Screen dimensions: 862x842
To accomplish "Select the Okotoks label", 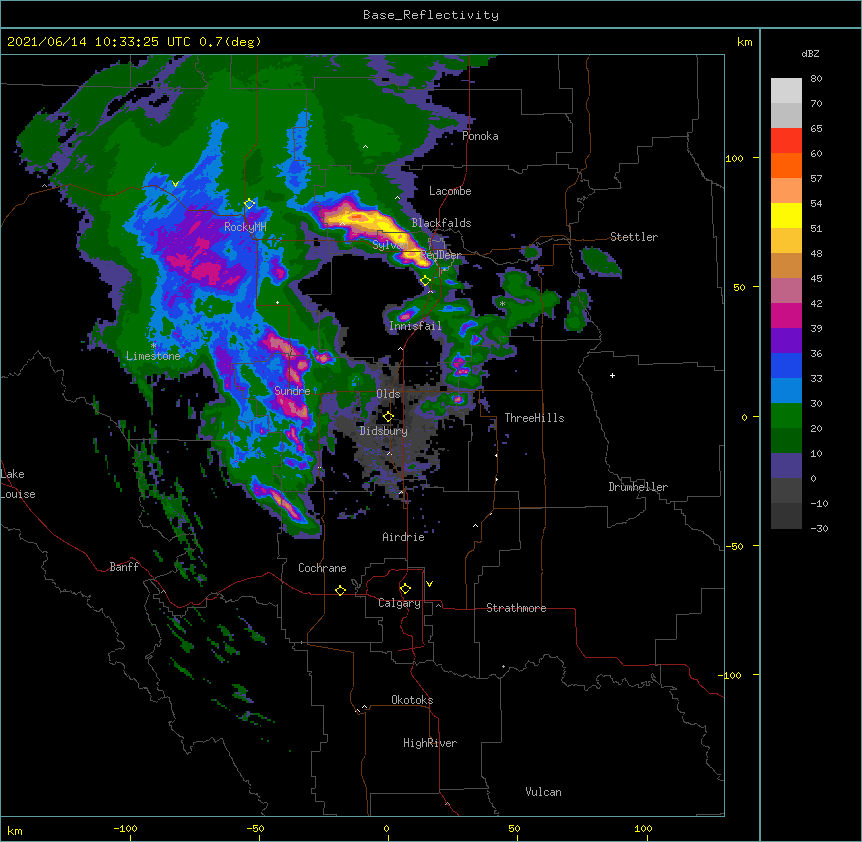I will coord(412,700).
